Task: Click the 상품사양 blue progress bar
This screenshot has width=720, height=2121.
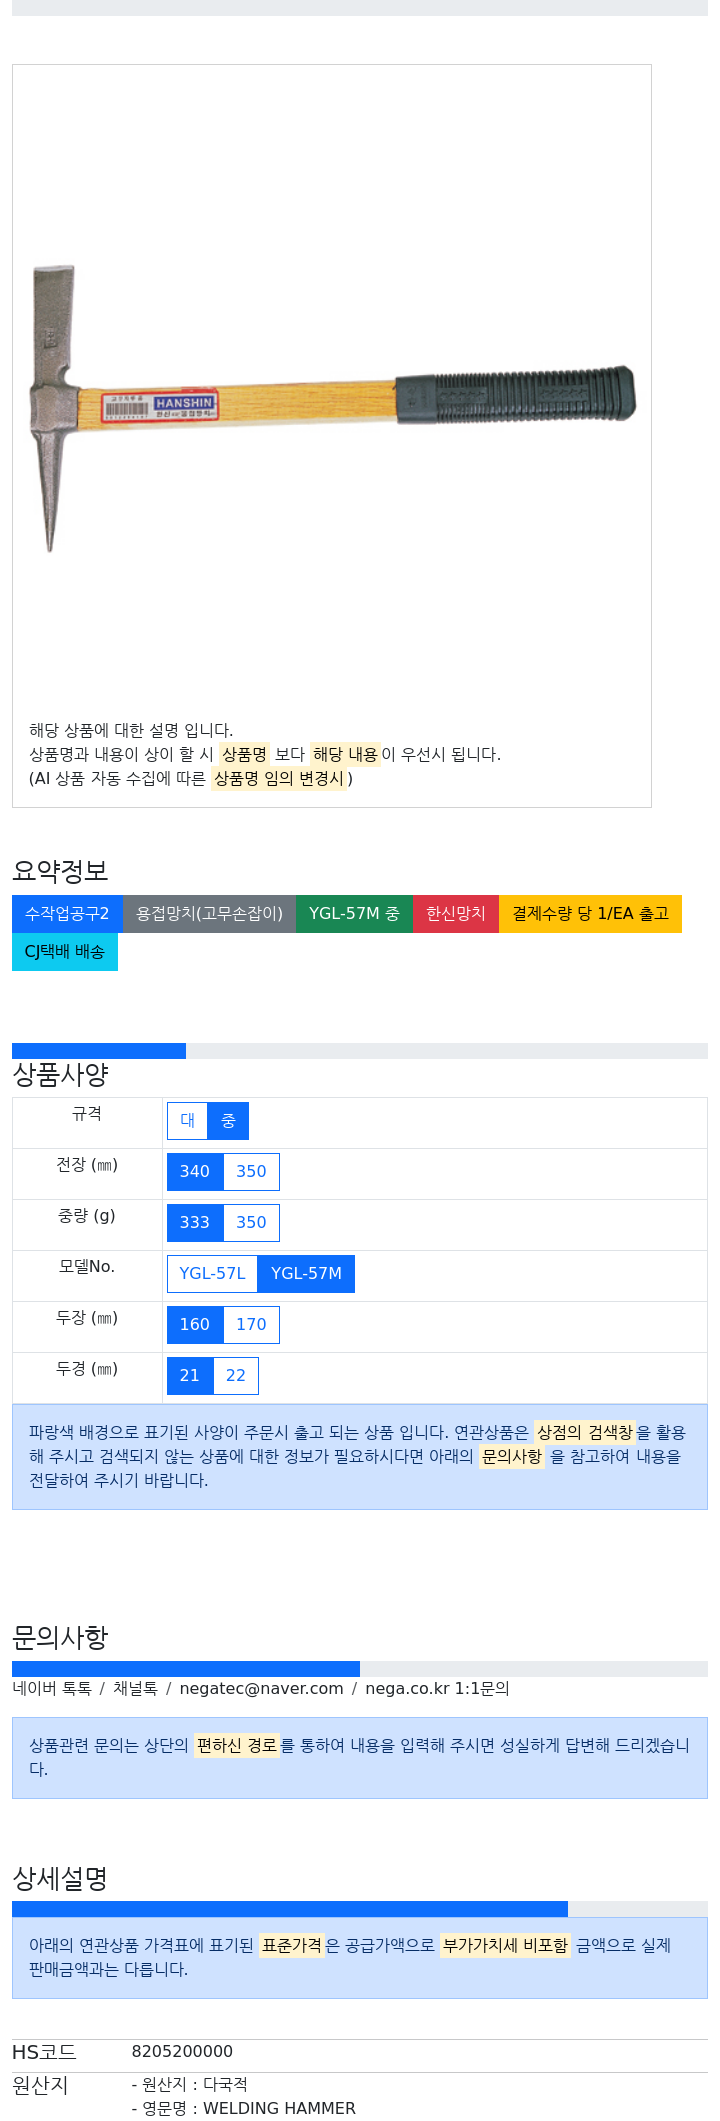Action: (99, 1051)
